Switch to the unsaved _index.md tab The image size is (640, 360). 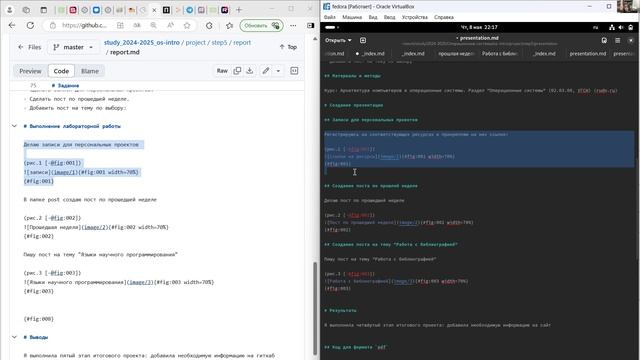pyautogui.click(x=371, y=53)
